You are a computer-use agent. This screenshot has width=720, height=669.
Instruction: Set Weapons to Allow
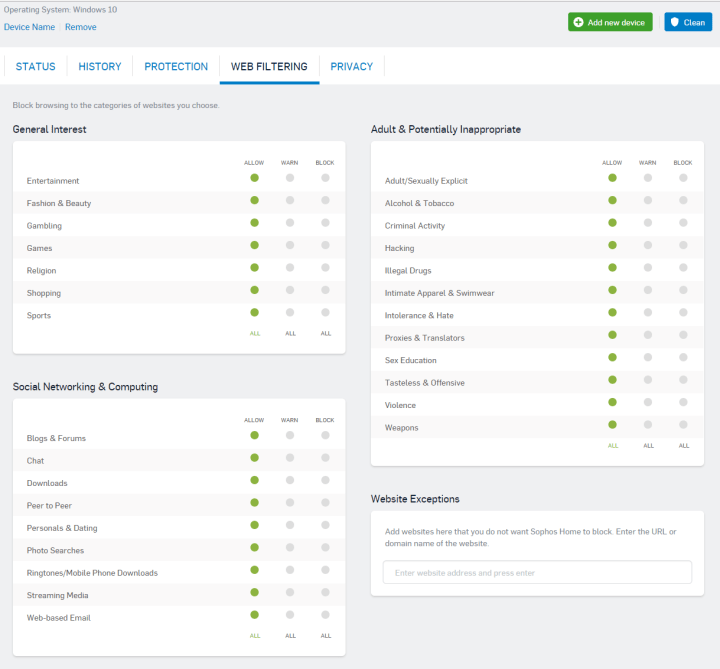612,425
